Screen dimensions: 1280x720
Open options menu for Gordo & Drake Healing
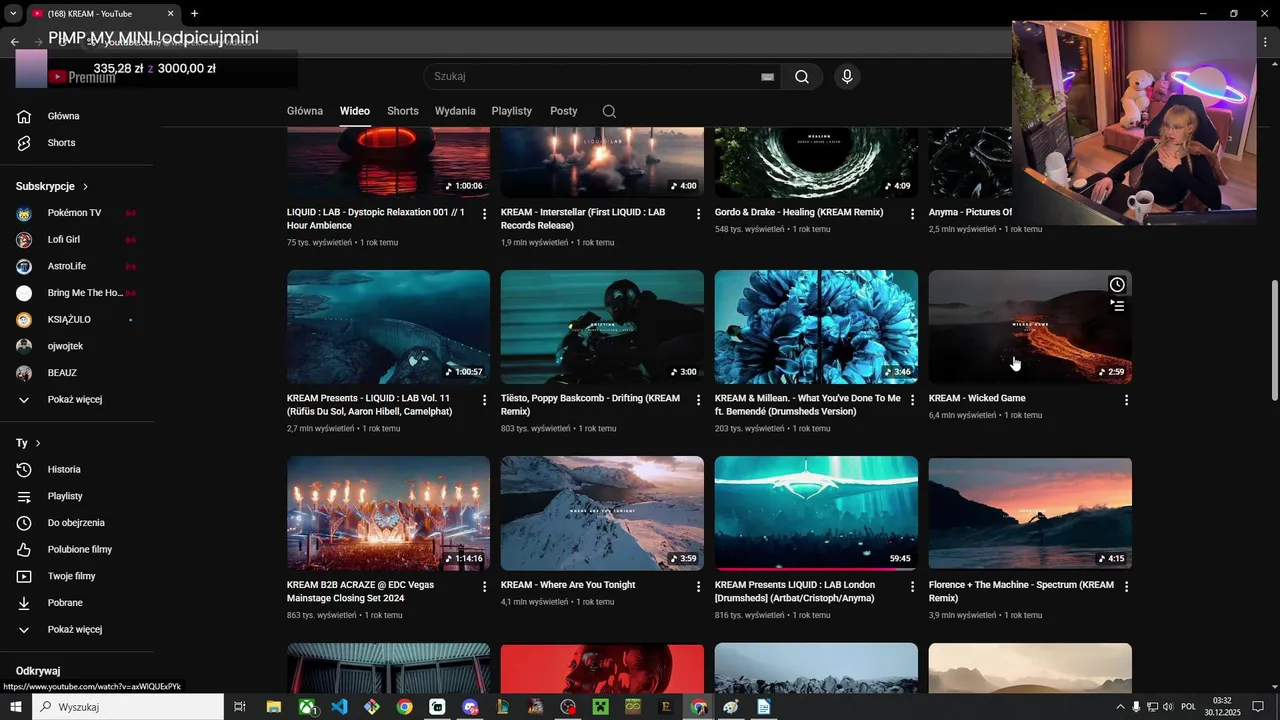pos(912,214)
